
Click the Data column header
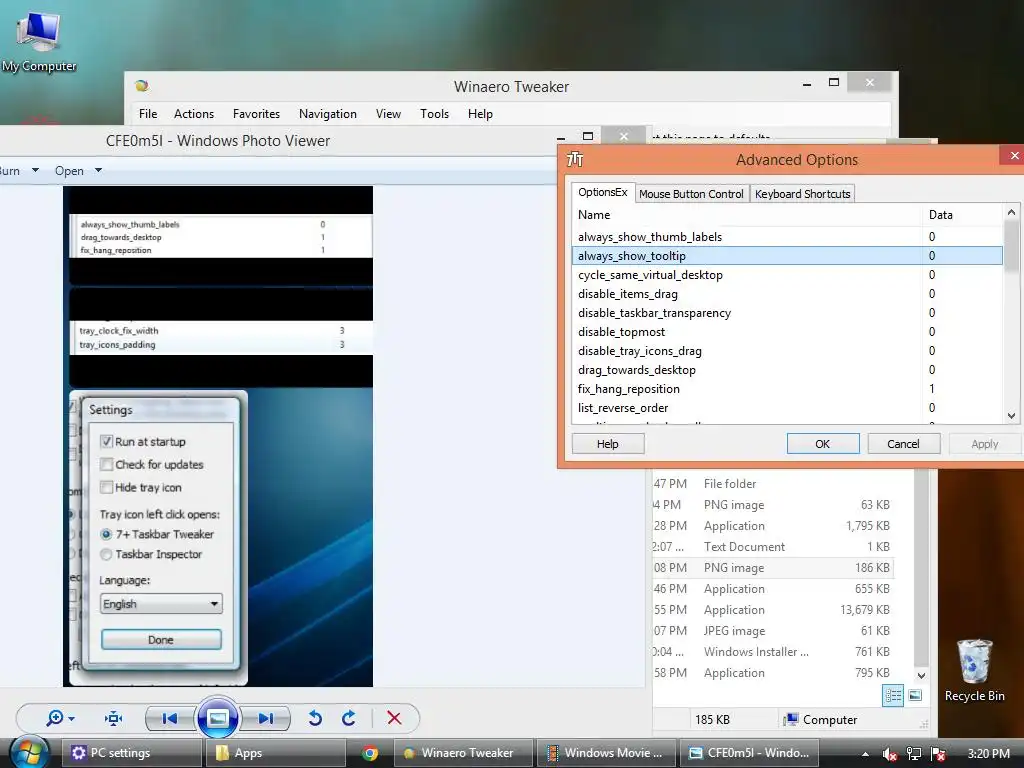tap(963, 215)
